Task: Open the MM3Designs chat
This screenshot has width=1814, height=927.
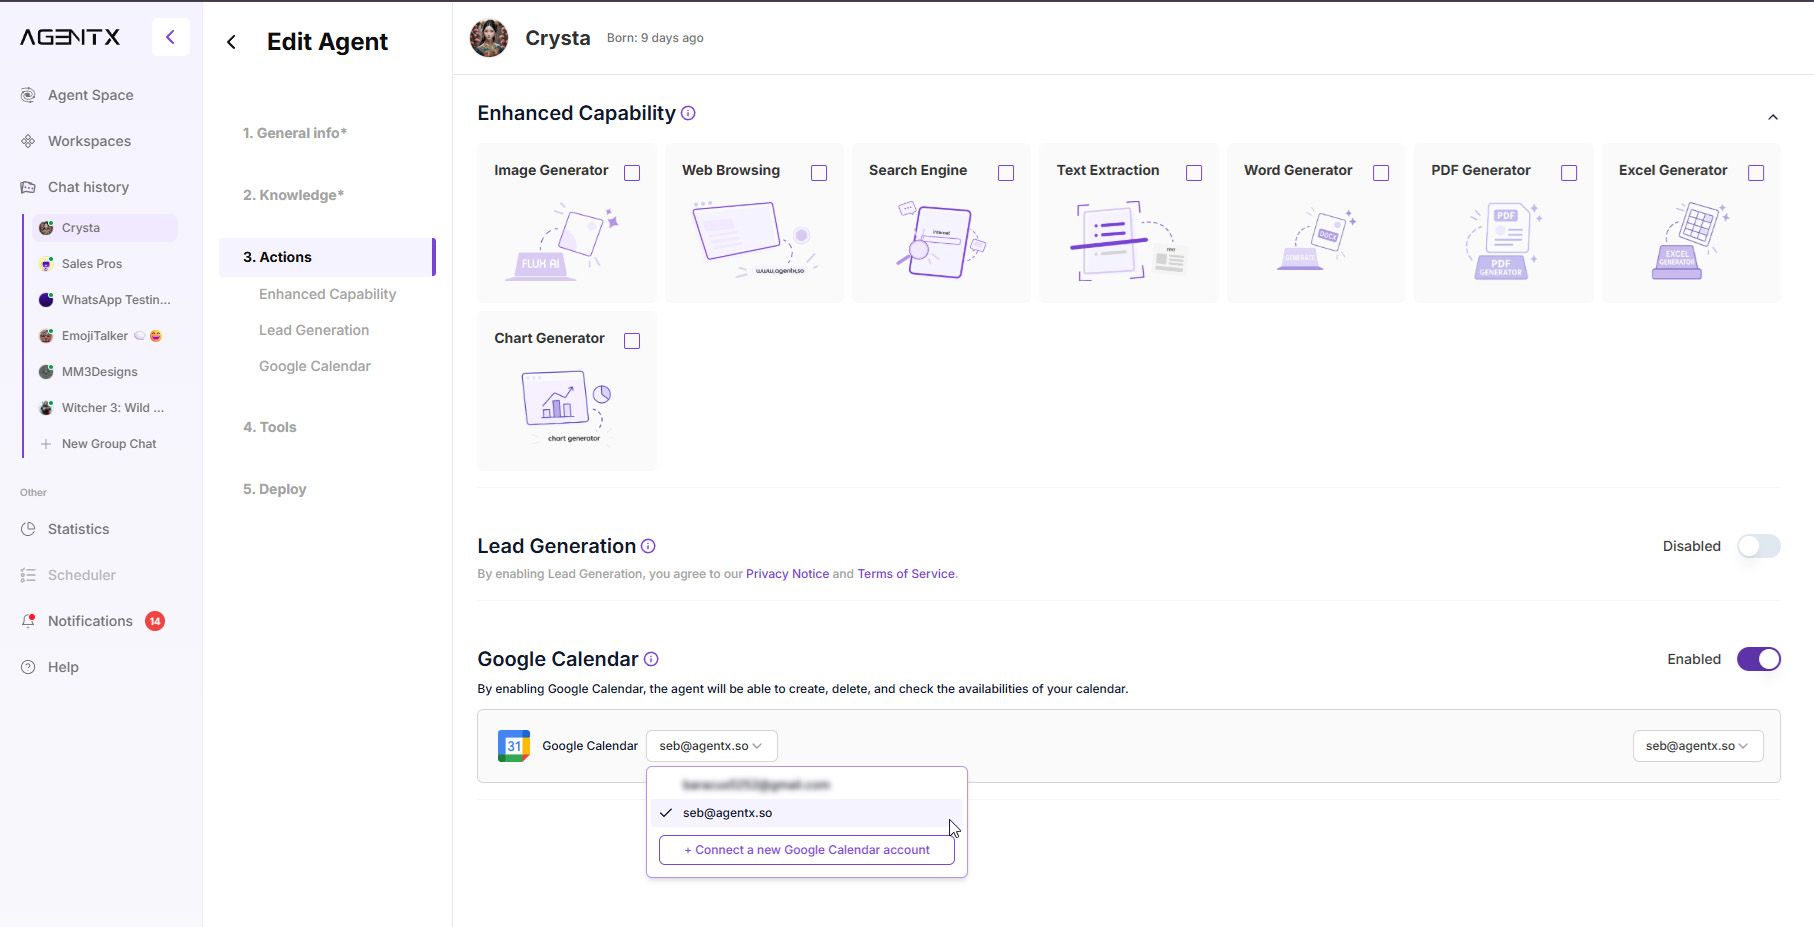Action: tap(105, 372)
